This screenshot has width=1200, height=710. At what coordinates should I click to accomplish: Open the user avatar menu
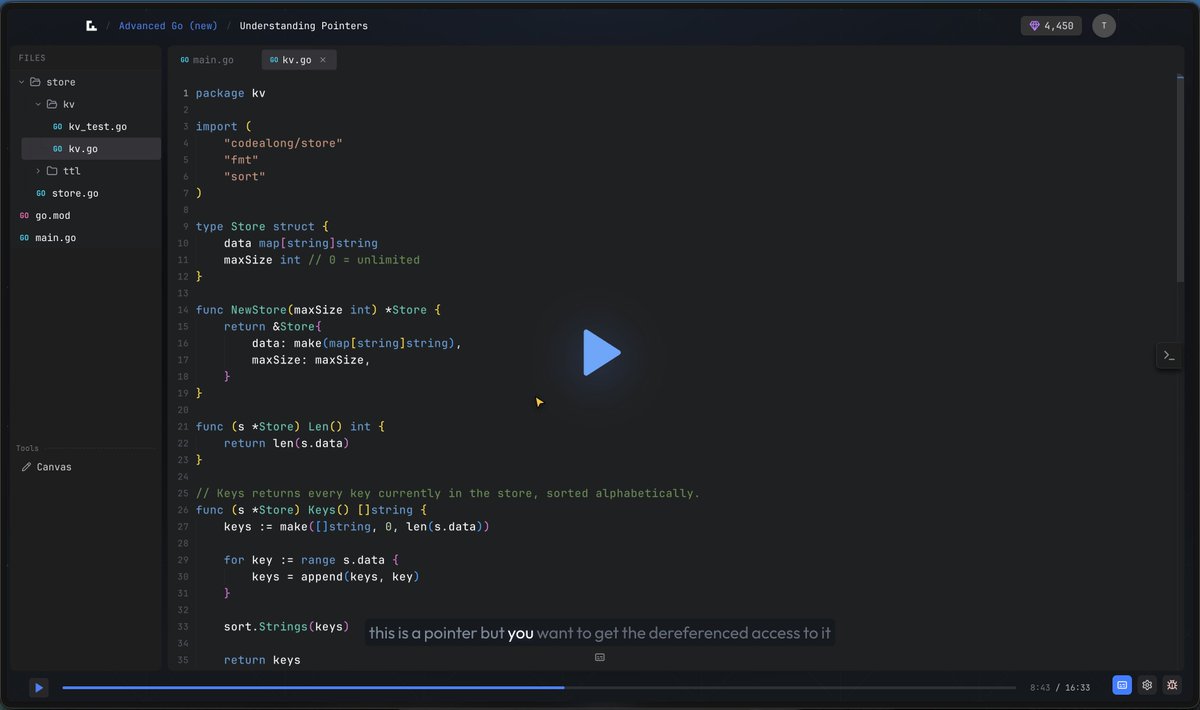point(1104,26)
